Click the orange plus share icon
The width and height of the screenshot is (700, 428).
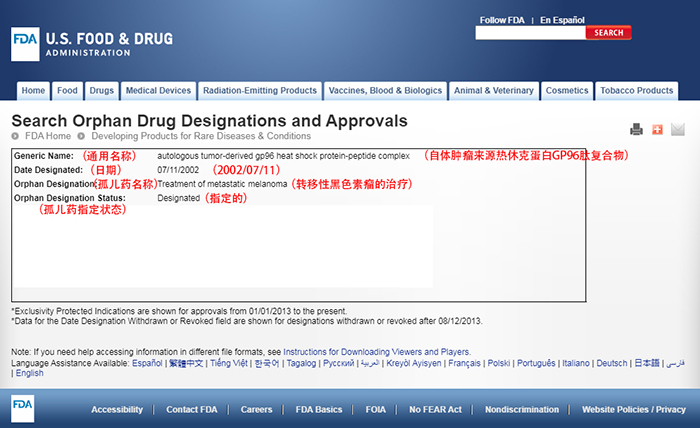tap(657, 129)
